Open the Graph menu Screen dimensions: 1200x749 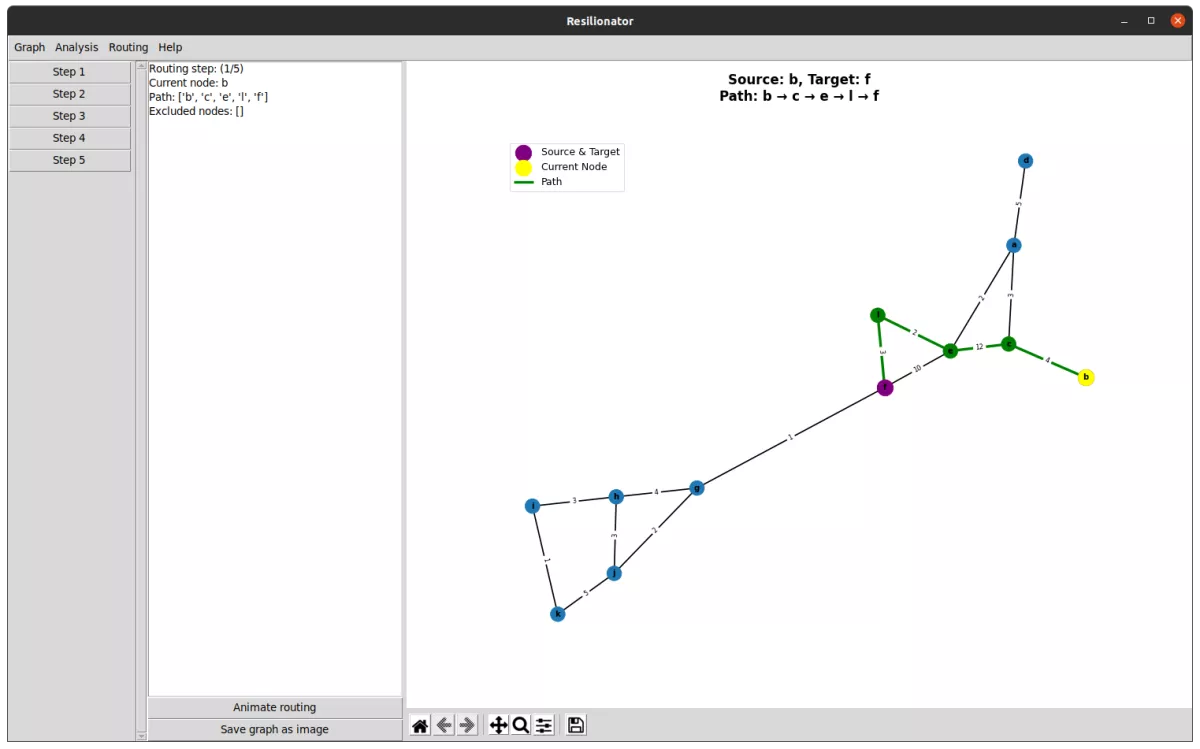(x=29, y=47)
